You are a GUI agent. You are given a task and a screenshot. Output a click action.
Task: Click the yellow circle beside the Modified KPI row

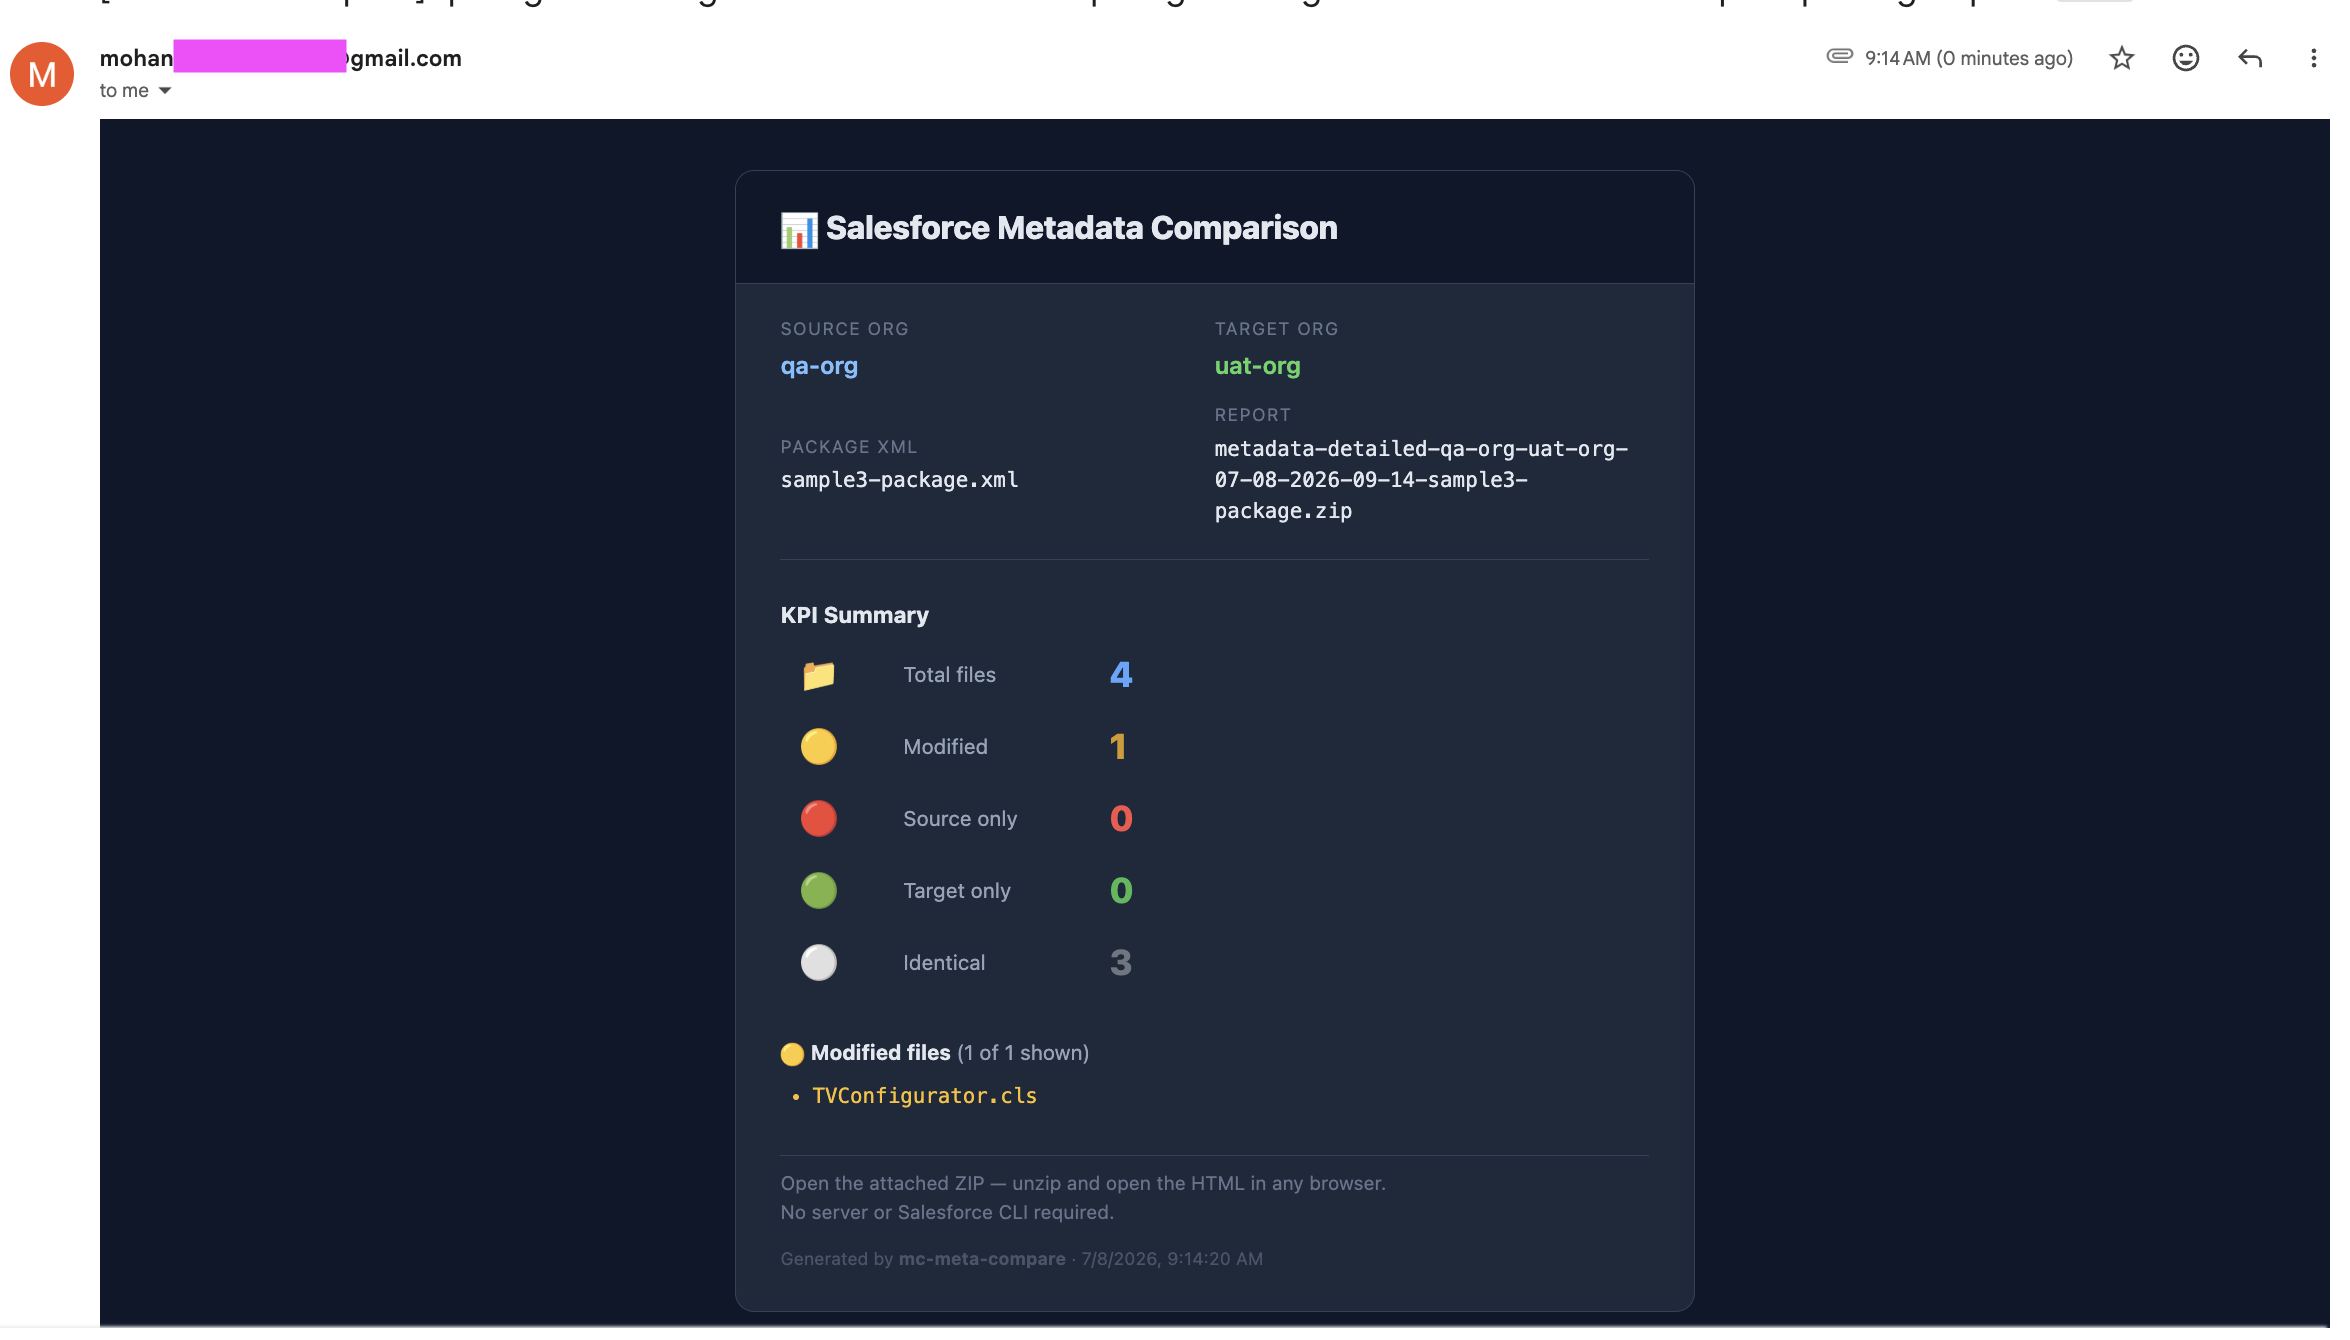[x=818, y=747]
